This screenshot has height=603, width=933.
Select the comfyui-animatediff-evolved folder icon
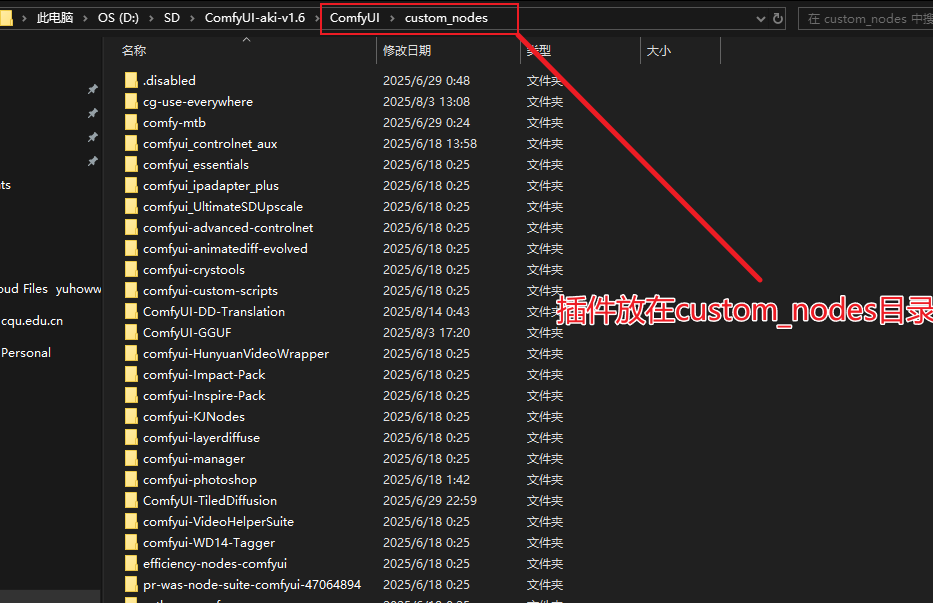tap(132, 248)
